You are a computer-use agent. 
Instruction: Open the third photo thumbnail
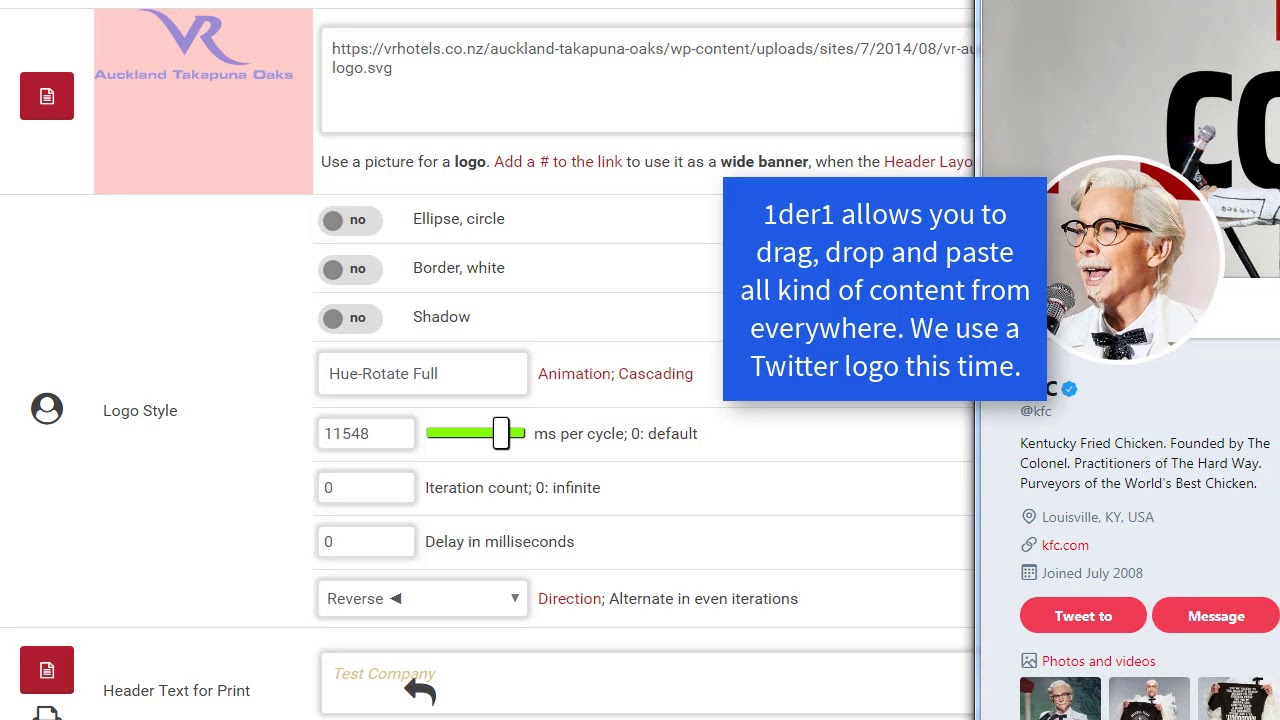point(1238,699)
